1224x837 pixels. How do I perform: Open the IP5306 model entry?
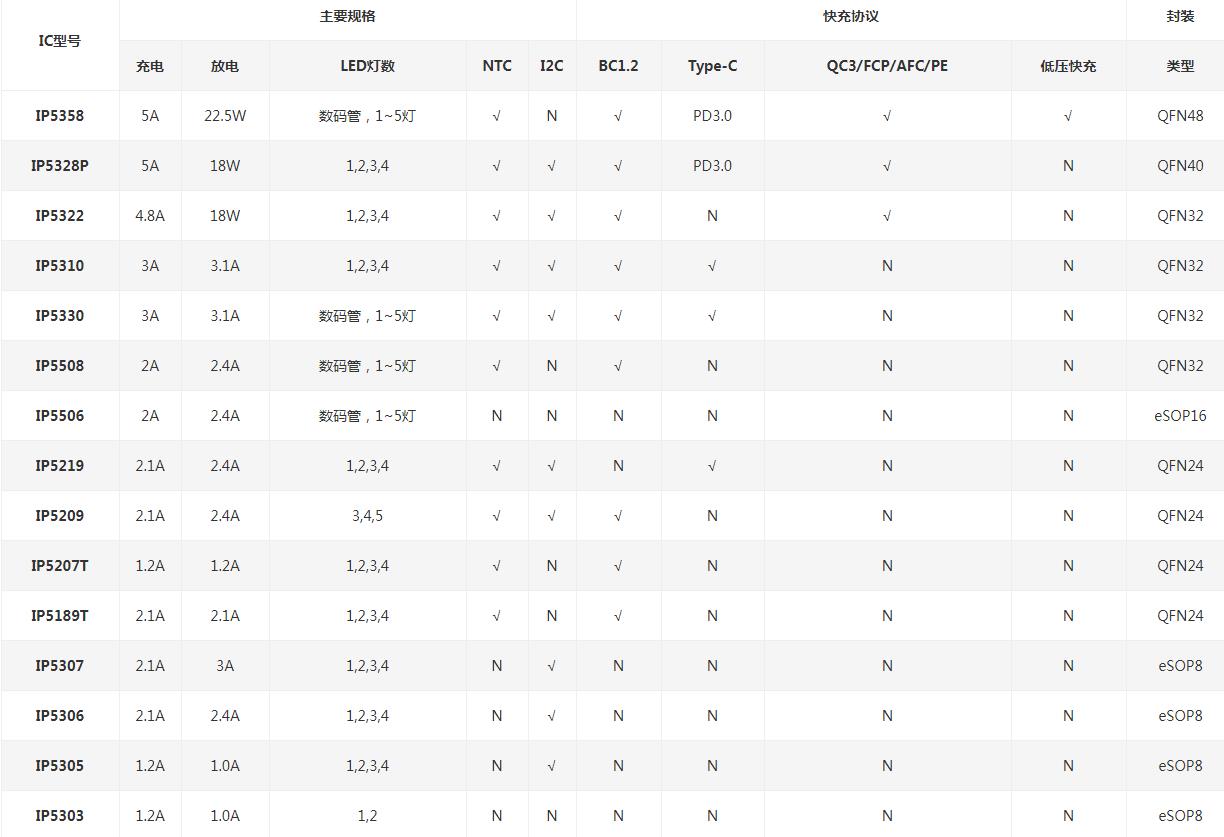(60, 716)
